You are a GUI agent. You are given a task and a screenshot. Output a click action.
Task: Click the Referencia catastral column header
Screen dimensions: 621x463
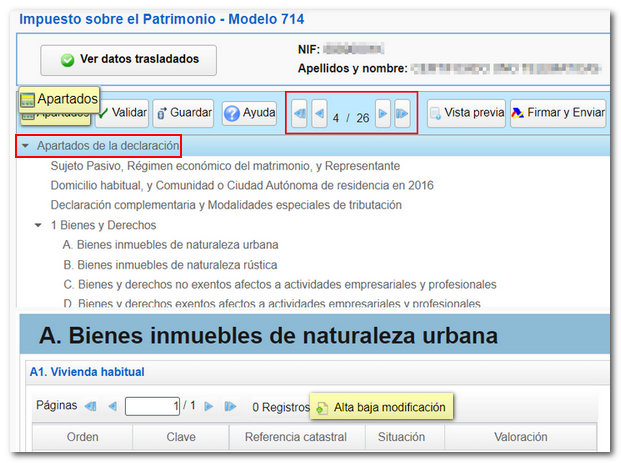(295, 437)
